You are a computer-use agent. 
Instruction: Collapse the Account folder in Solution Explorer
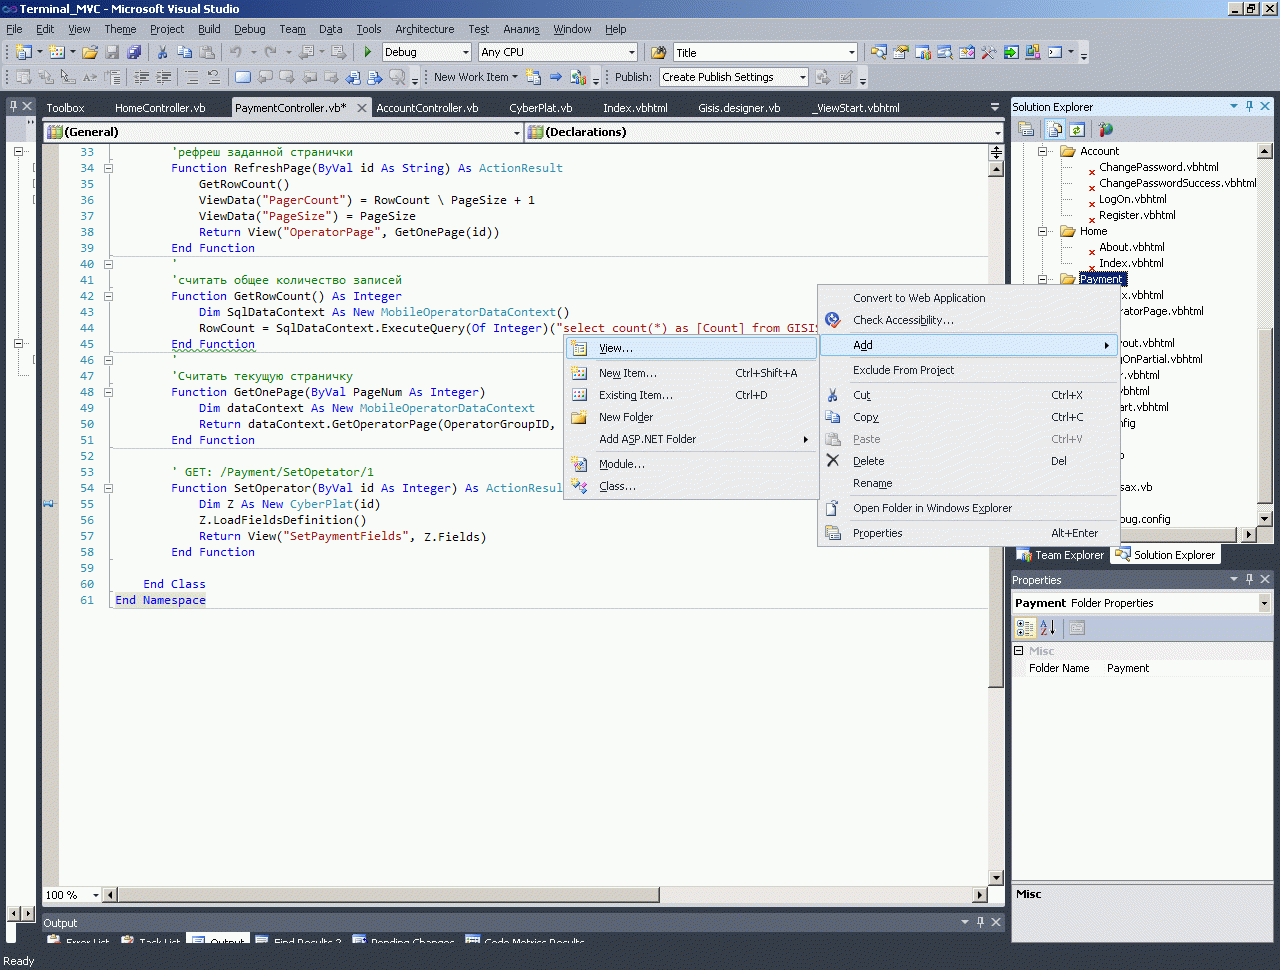(1042, 151)
